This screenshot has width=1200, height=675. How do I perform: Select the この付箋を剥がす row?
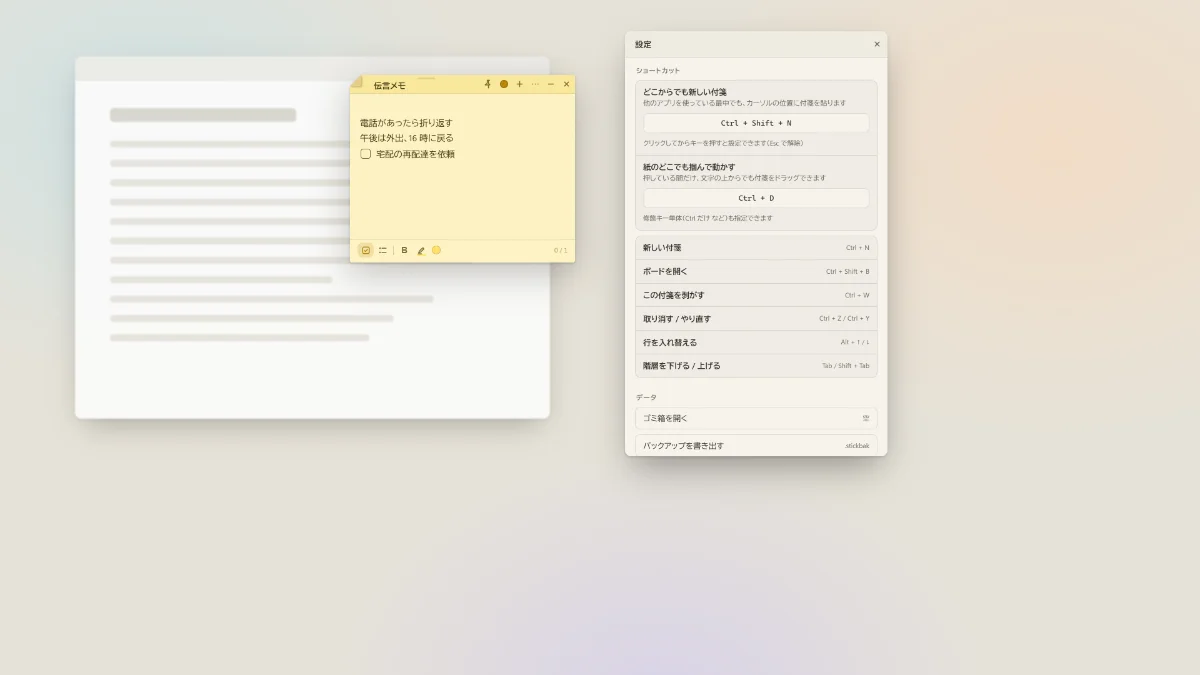756,295
